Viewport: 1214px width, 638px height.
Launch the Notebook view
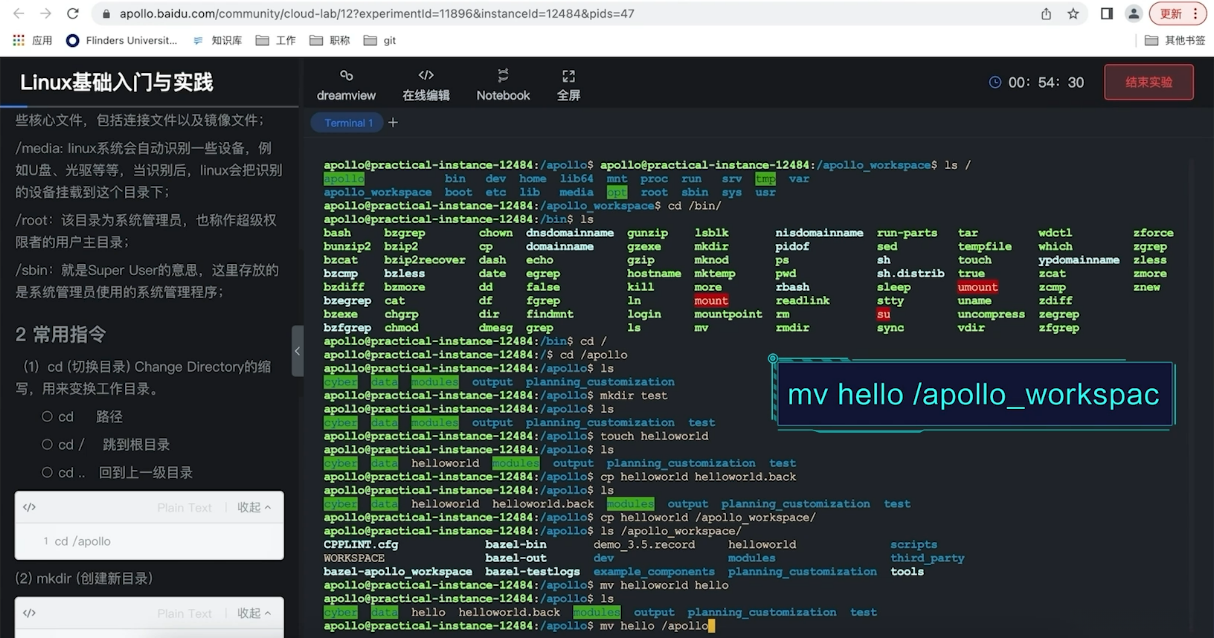pos(503,85)
